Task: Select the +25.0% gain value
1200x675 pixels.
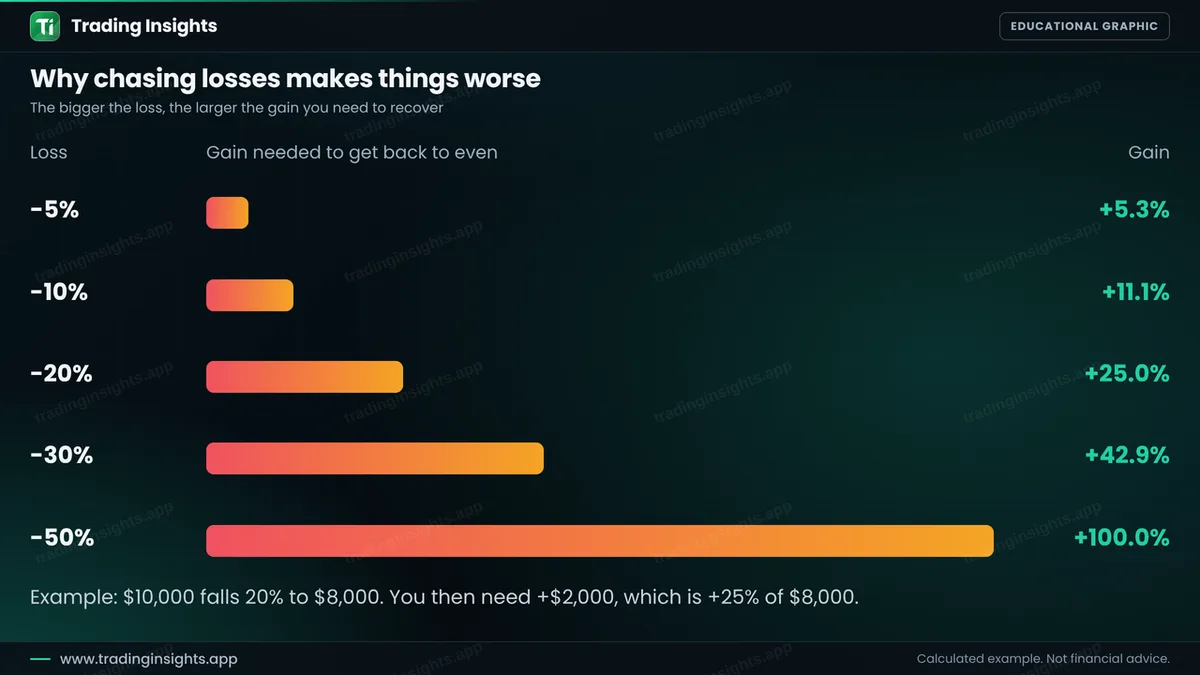Action: point(1127,374)
